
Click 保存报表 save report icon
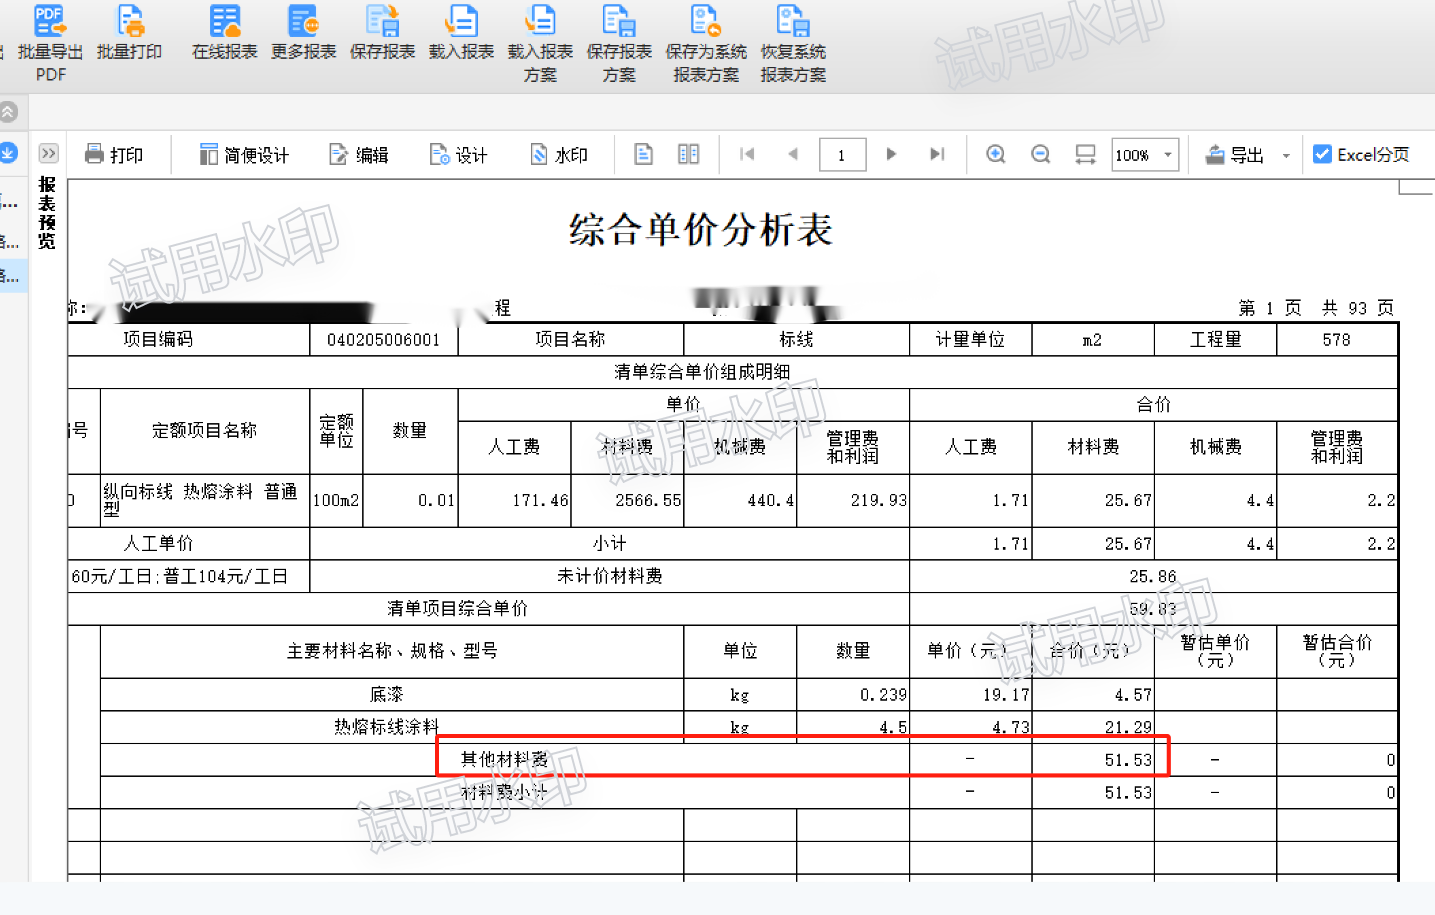(382, 21)
